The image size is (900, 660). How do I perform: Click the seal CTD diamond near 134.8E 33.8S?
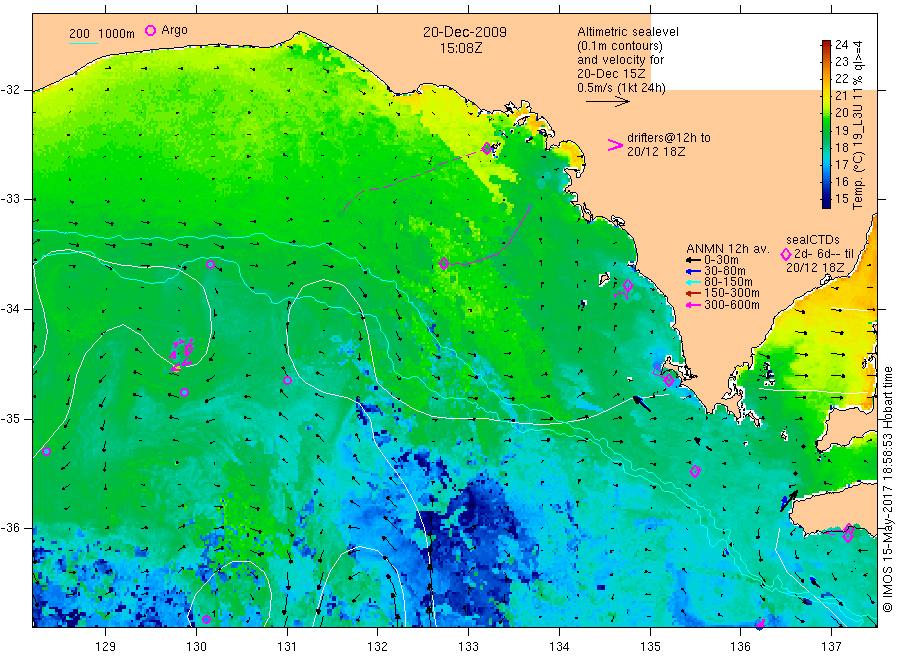628,285
